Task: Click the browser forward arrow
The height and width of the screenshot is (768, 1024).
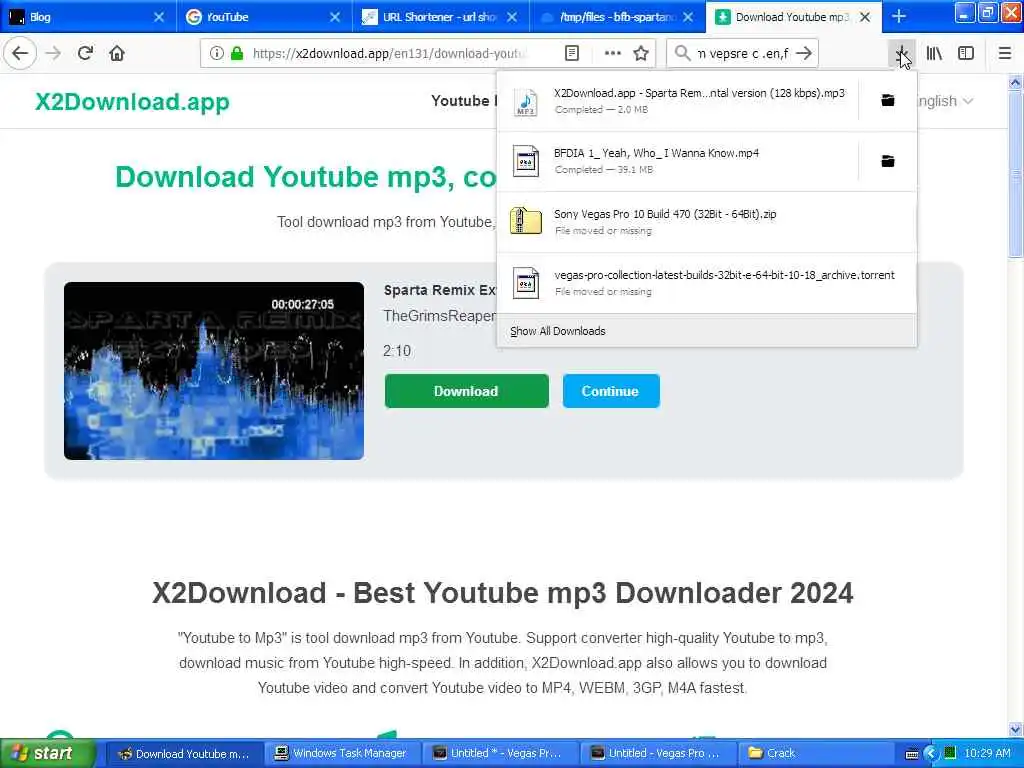Action: pyautogui.click(x=54, y=54)
